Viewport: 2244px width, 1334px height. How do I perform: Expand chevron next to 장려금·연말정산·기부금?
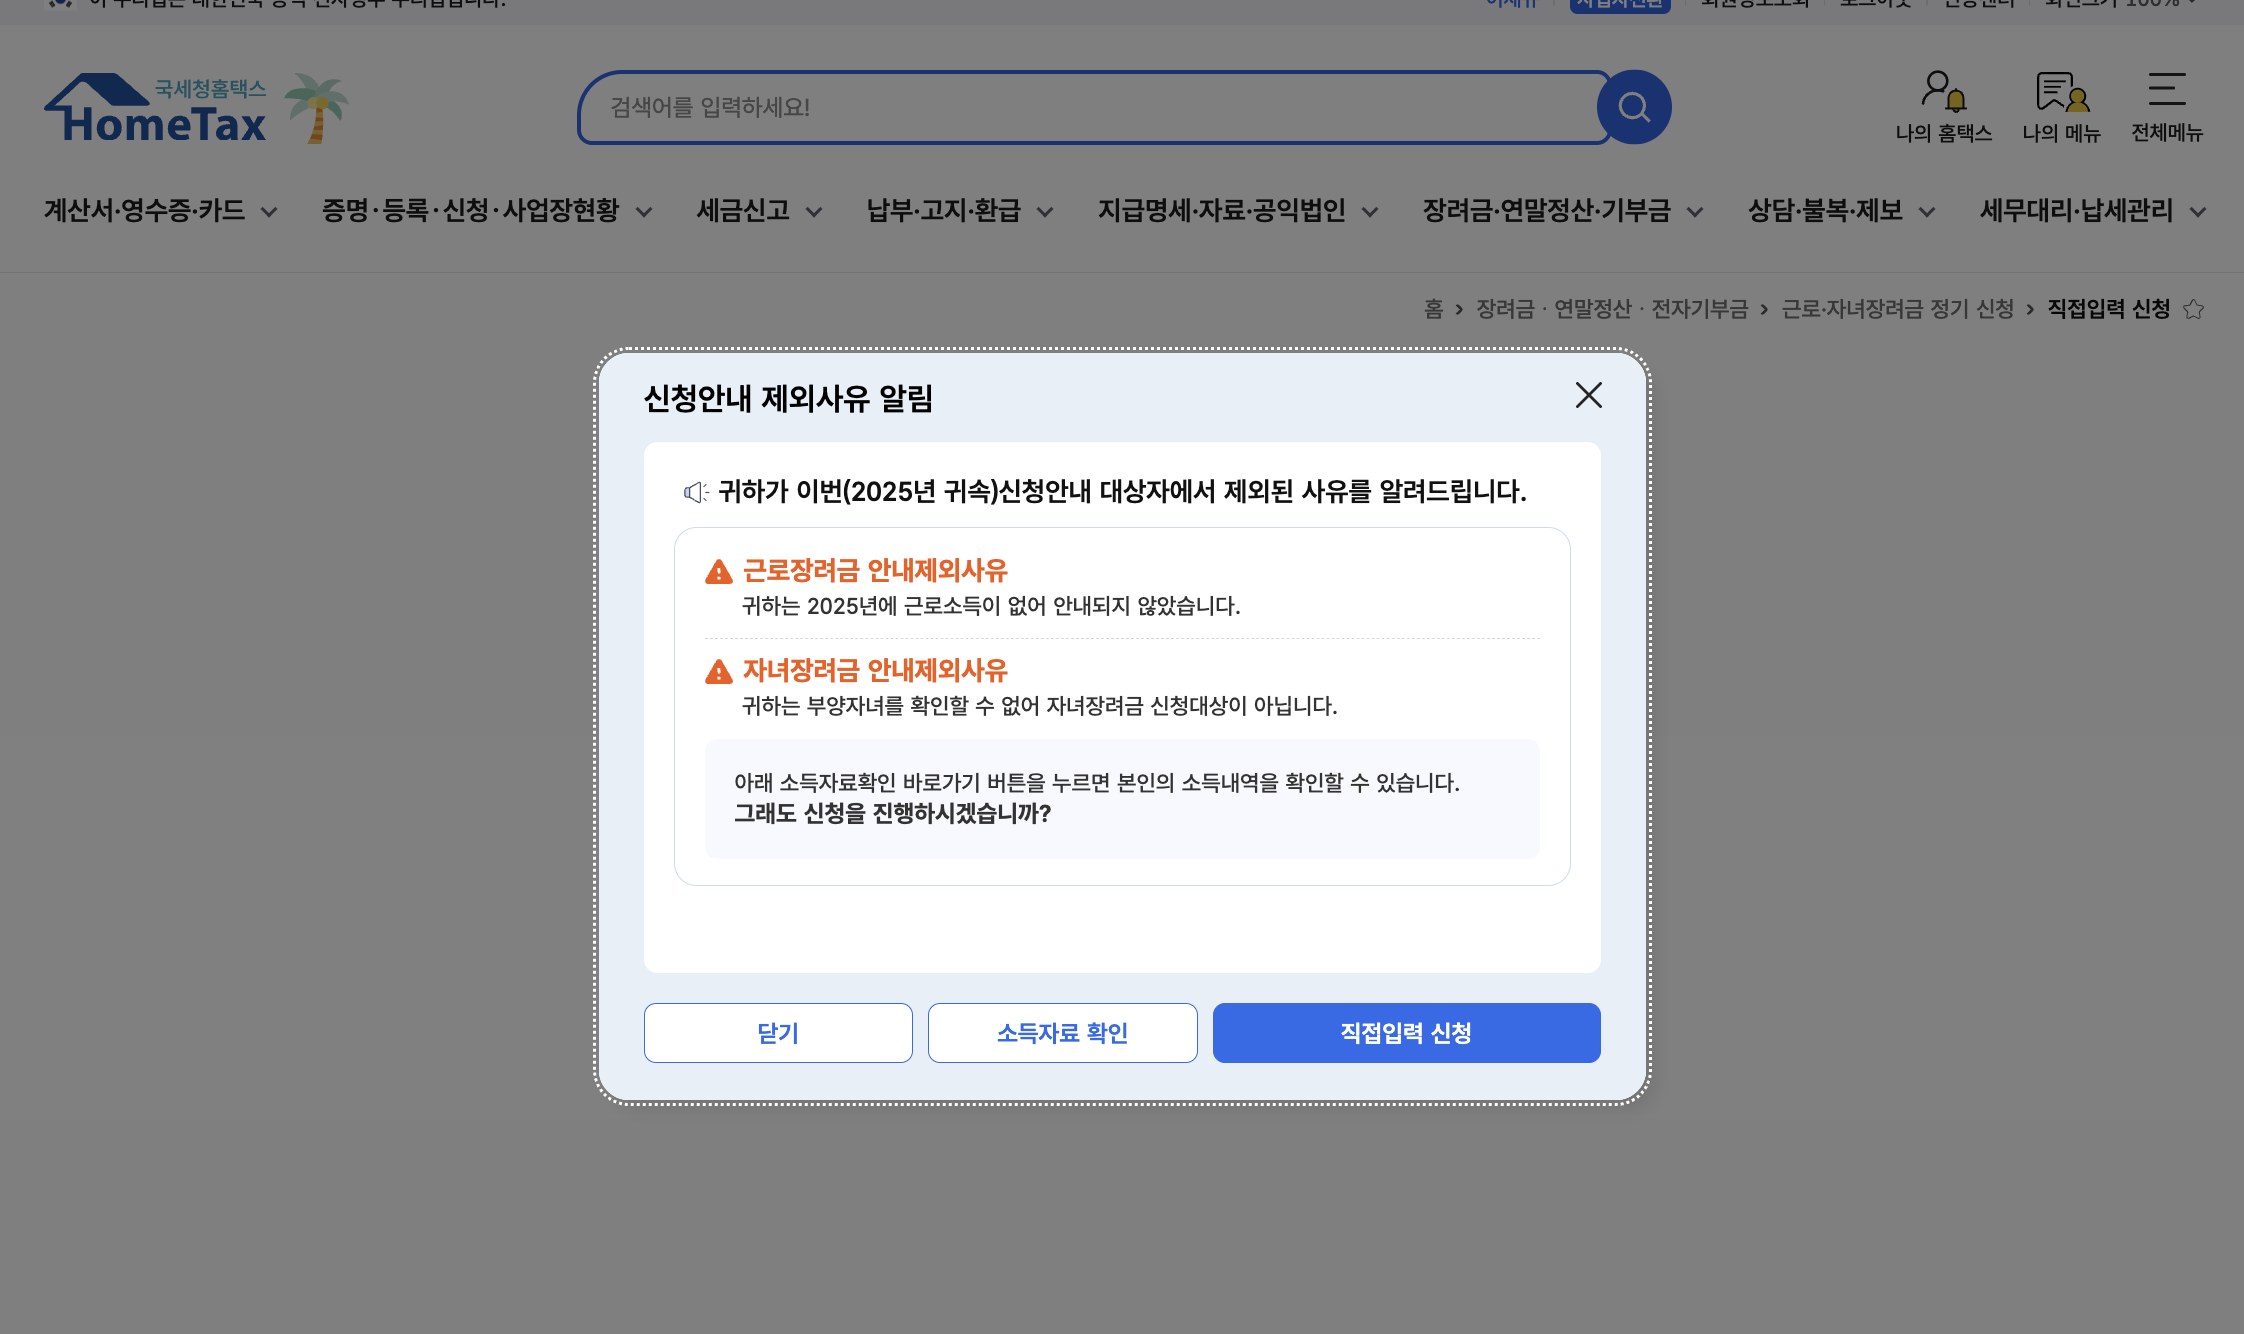point(1695,212)
